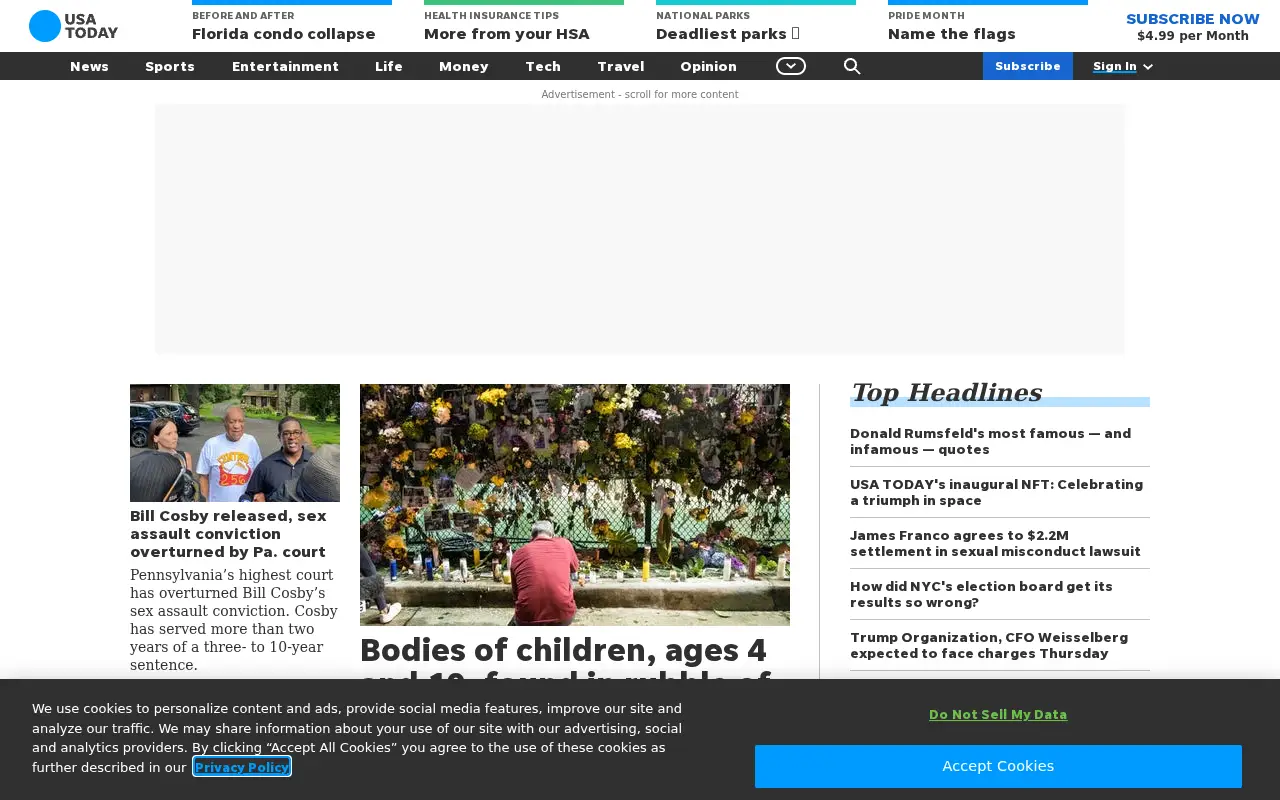This screenshot has width=1280, height=800.
Task: Open the search magnifier icon
Action: 852,66
